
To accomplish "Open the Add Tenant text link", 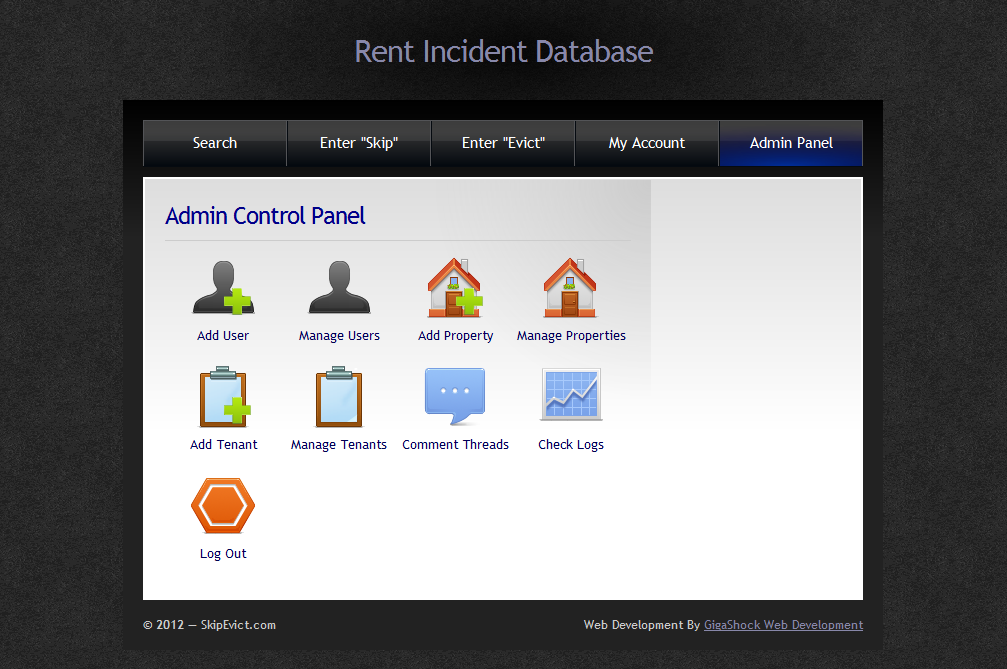I will 223,445.
